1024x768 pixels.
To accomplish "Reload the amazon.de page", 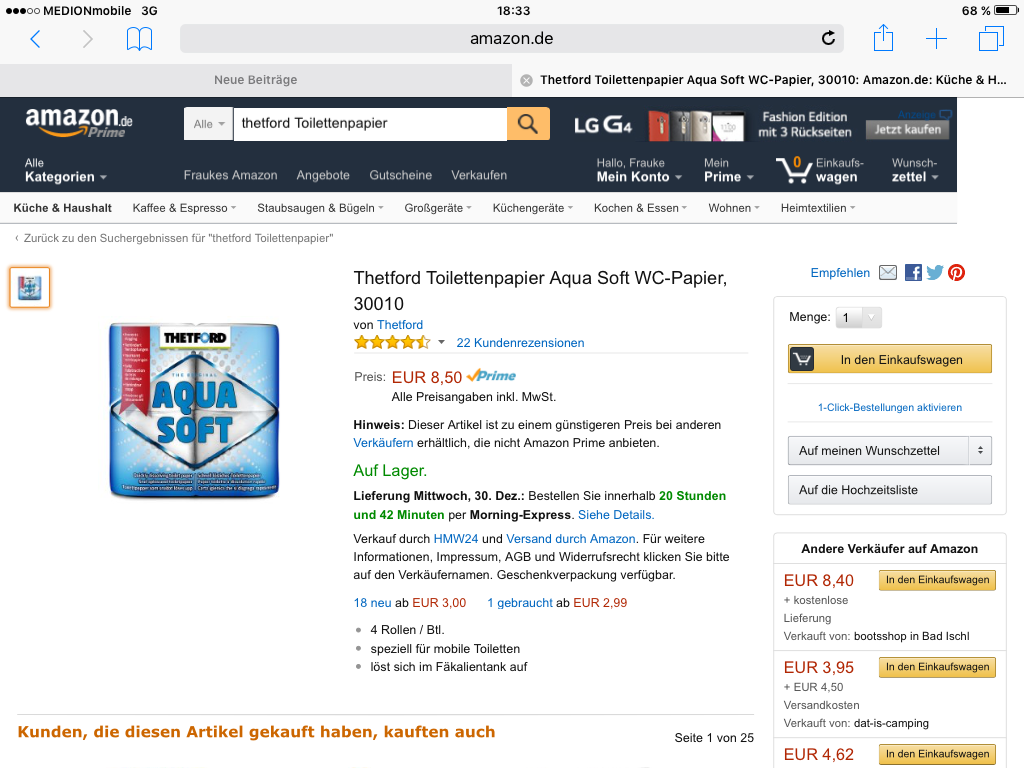I will [x=828, y=39].
